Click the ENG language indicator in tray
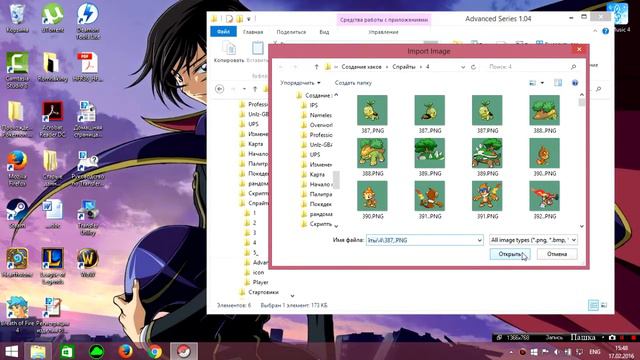Viewport: 640px width, 360px height. coord(595,351)
